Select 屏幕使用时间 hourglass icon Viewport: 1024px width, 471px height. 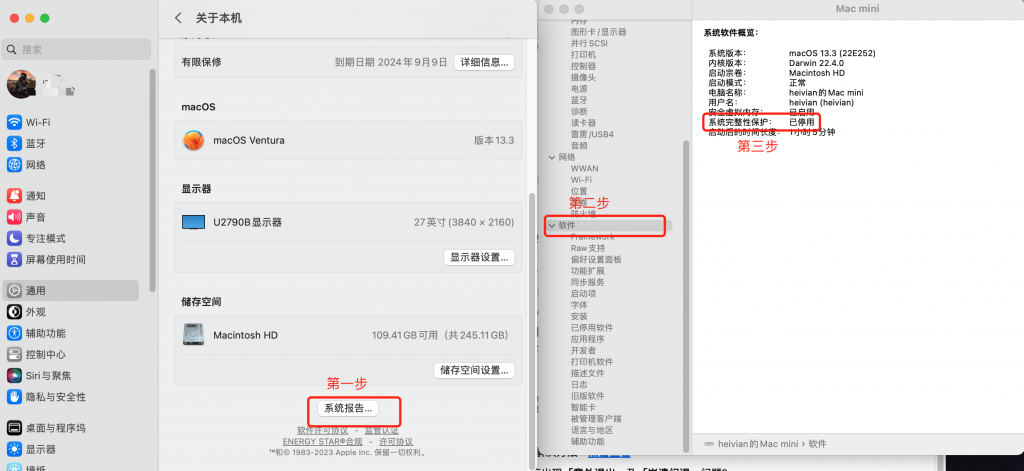coord(14,259)
